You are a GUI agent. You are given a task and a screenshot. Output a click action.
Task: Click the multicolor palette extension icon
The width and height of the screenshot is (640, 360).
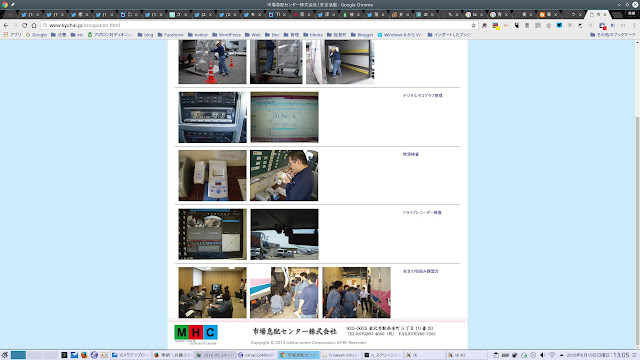[x=496, y=26]
